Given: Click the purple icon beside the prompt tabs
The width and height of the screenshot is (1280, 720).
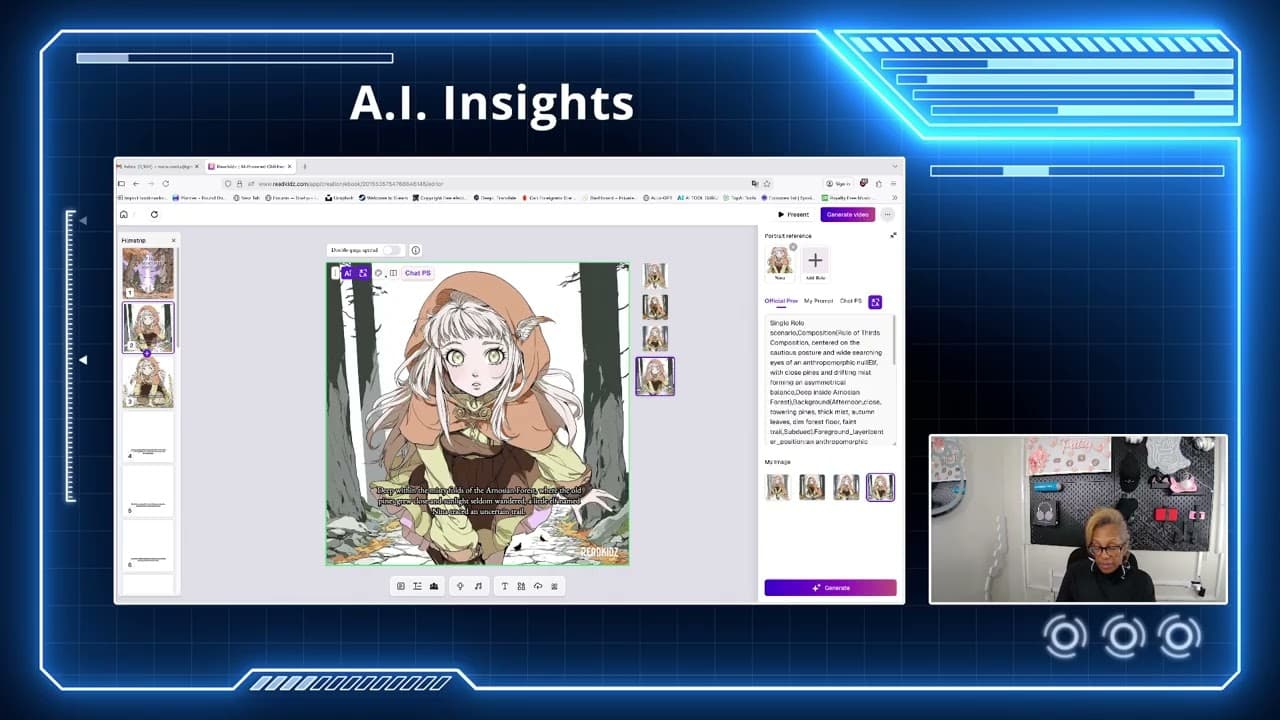Looking at the screenshot, I should [875, 302].
